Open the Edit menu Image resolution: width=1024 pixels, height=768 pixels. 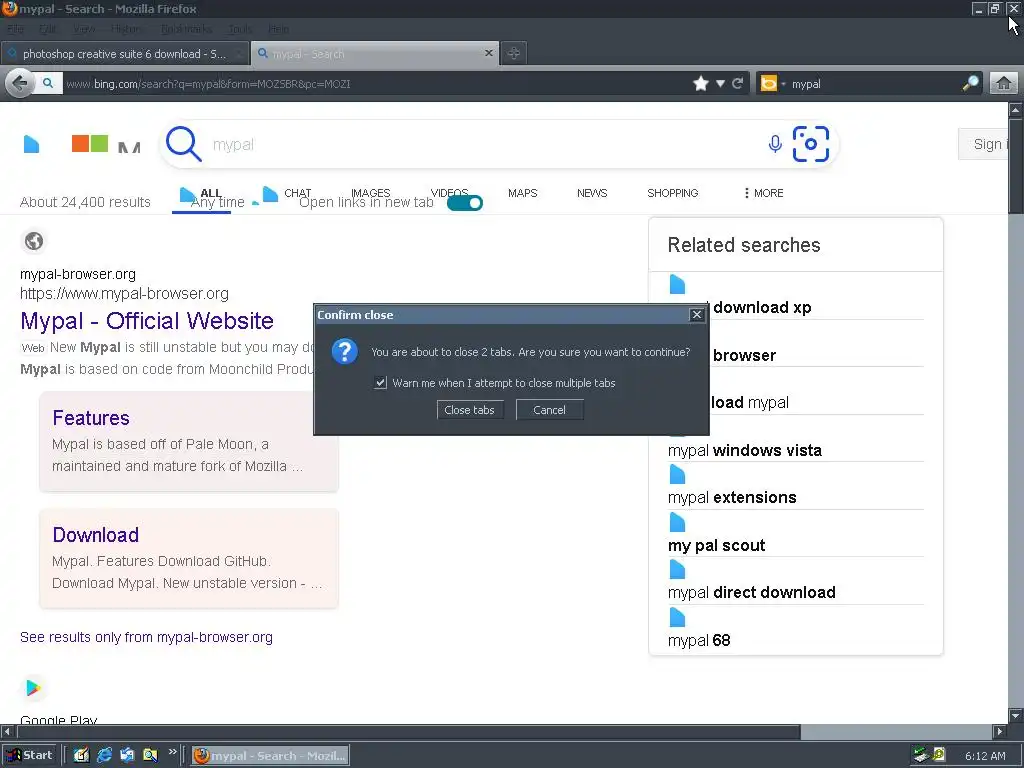pyautogui.click(x=48, y=29)
